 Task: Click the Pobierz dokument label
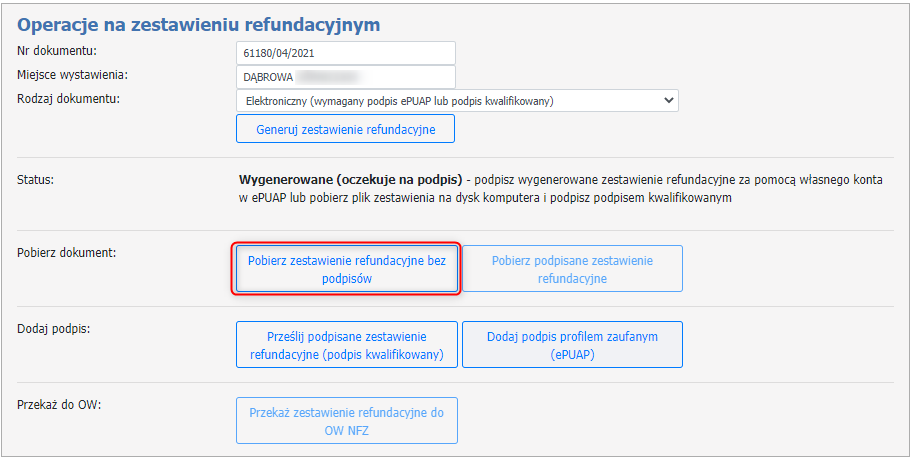click(x=67, y=252)
